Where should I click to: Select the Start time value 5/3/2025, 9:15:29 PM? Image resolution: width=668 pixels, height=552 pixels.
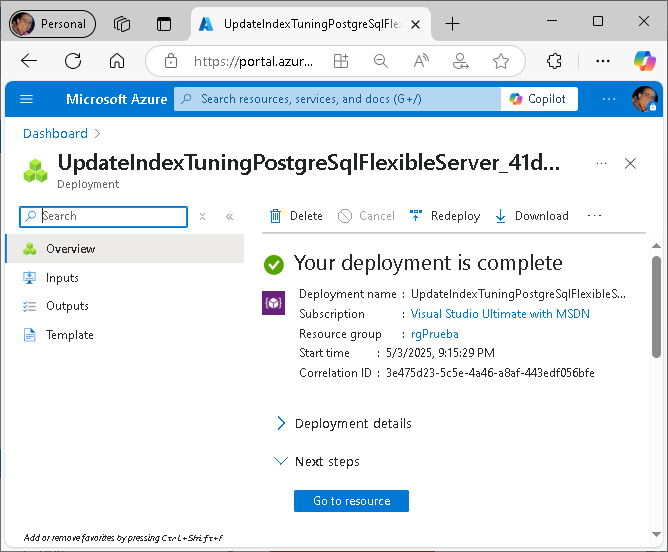pyautogui.click(x=441, y=353)
